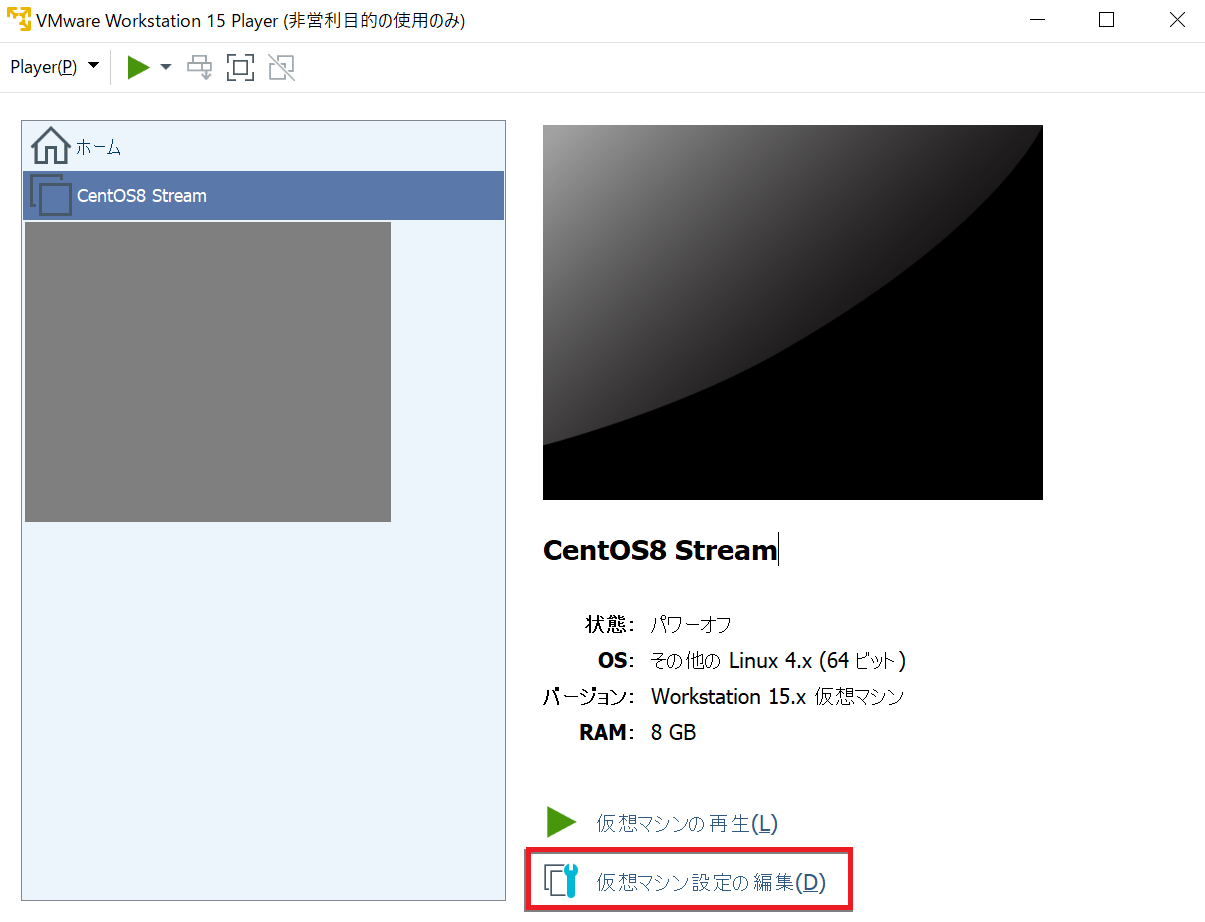
Task: Click the large green play icon beside 仮想マシンの再生
Action: (x=561, y=822)
